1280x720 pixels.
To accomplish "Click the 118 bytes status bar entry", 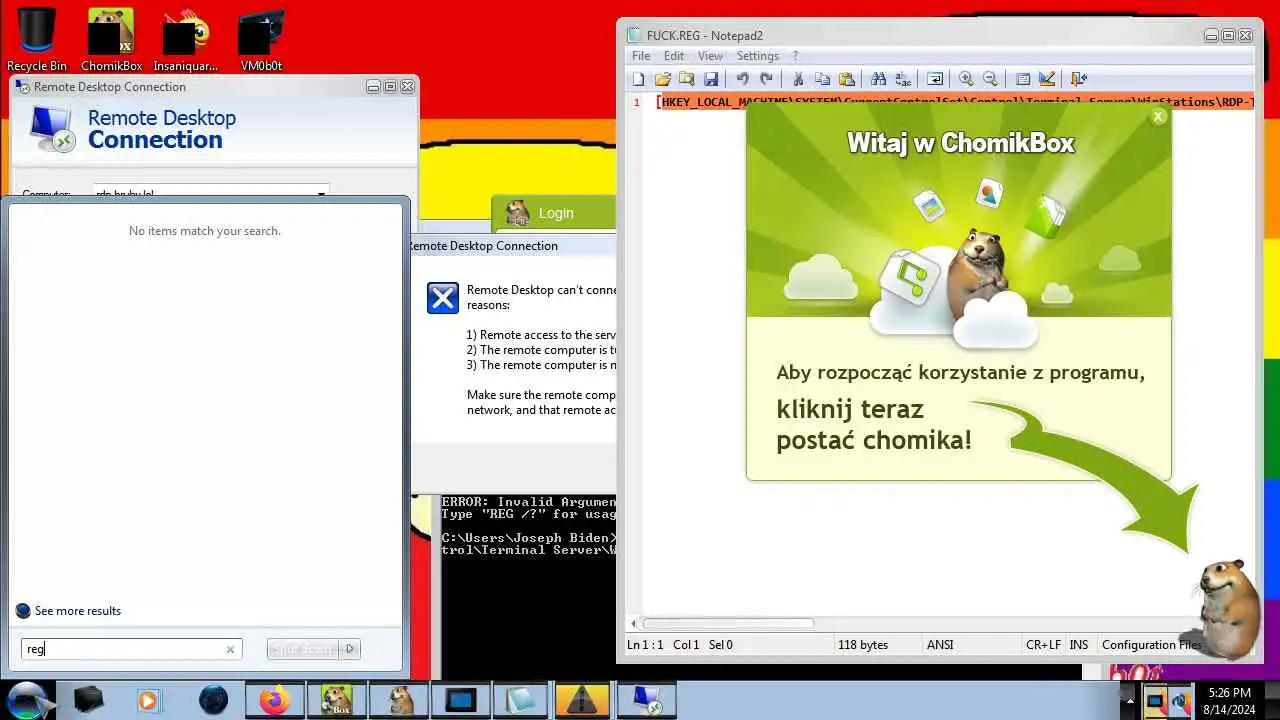I will tap(863, 645).
